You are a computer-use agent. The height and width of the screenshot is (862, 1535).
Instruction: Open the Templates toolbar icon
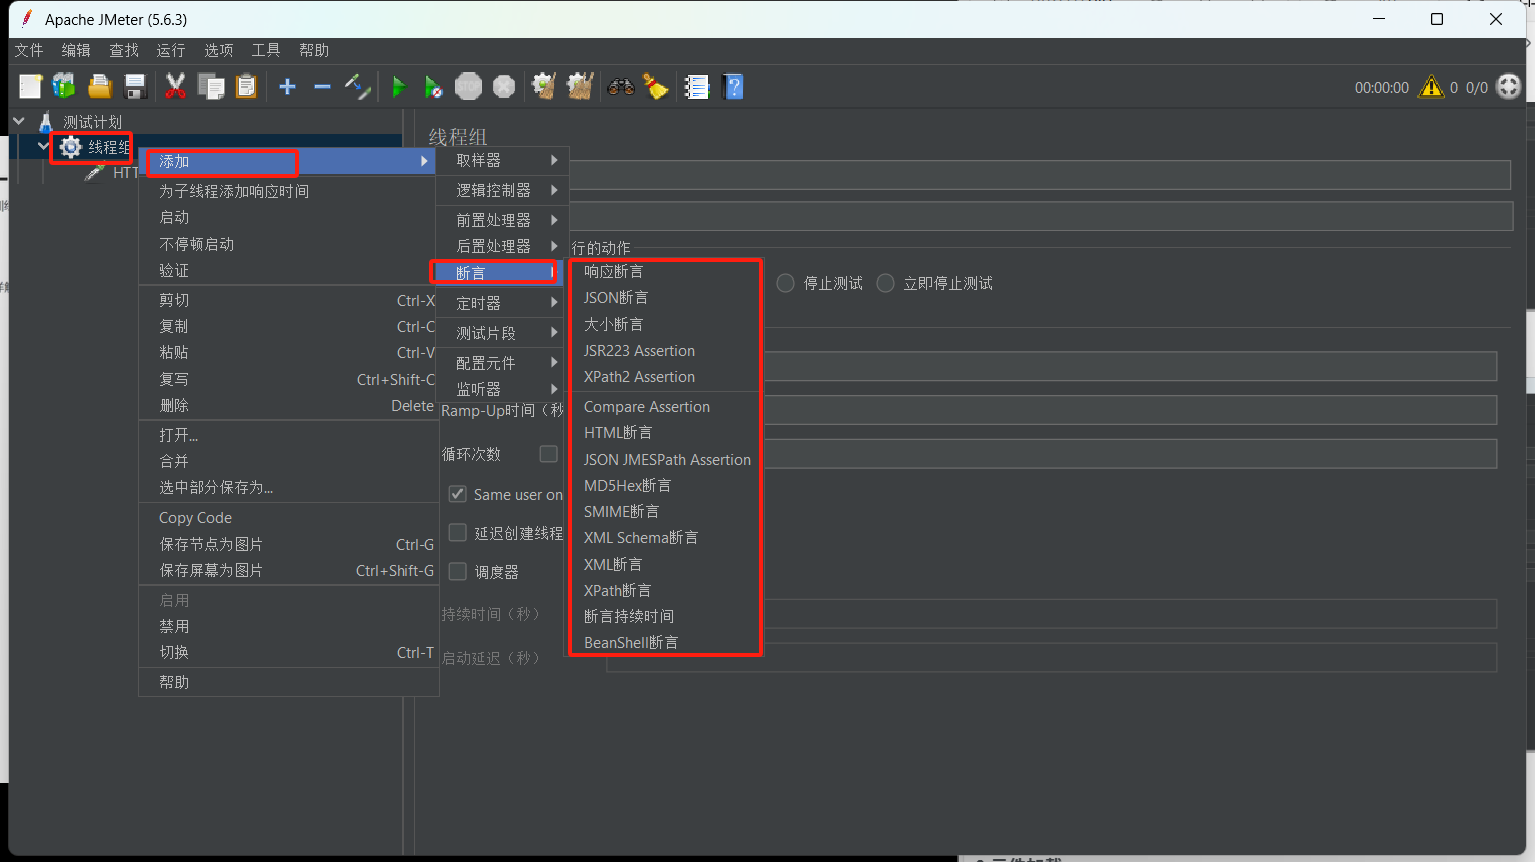(64, 87)
